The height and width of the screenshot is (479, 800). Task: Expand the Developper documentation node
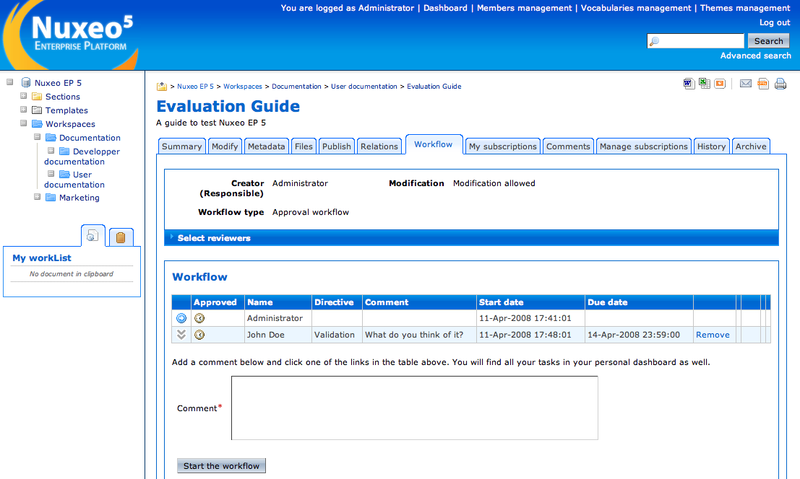pyautogui.click(x=51, y=150)
